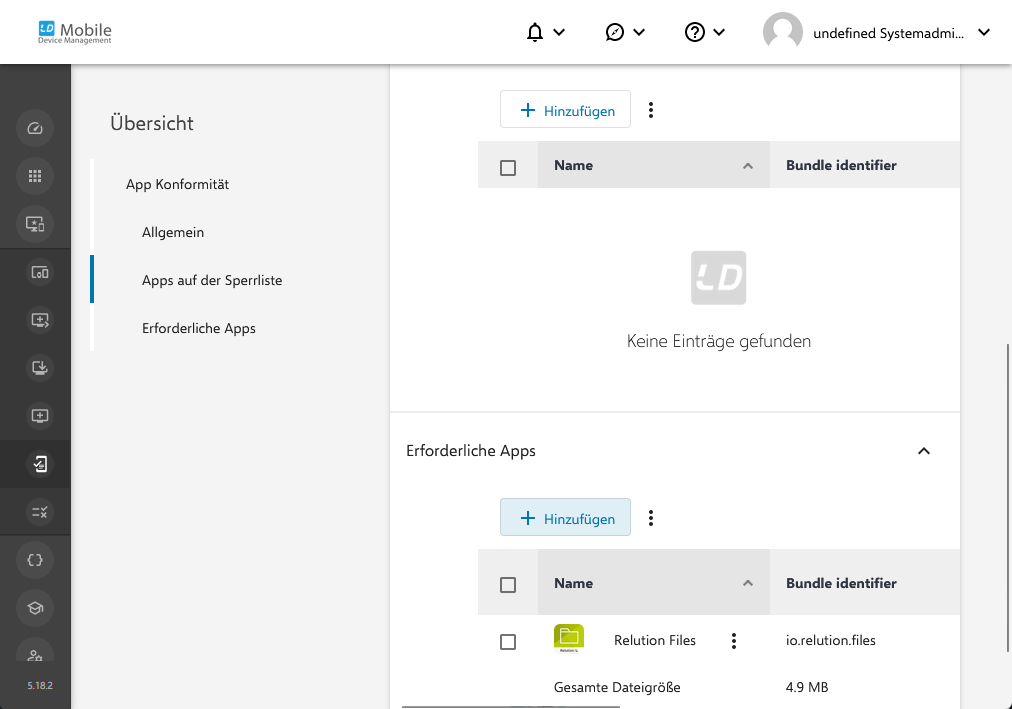Select the active compliance checklist sidebar icon
The width and height of the screenshot is (1012, 709).
click(x=39, y=464)
